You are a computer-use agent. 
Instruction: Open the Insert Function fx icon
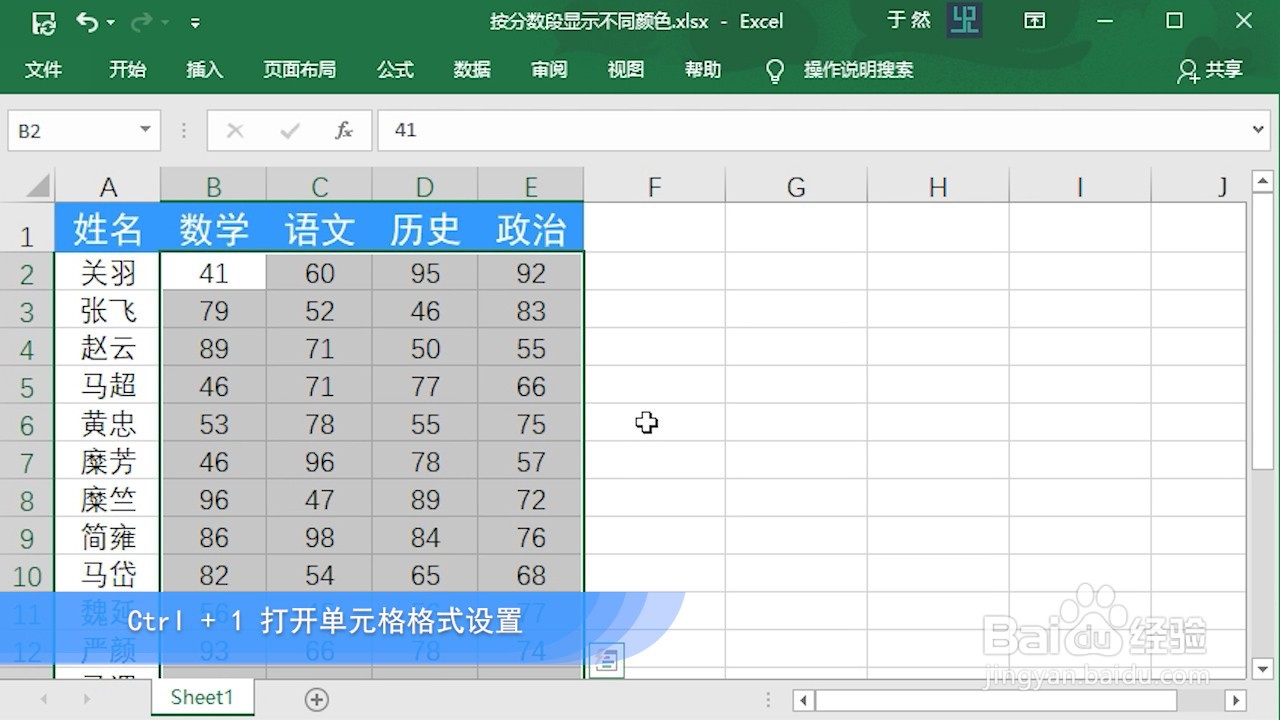(344, 130)
